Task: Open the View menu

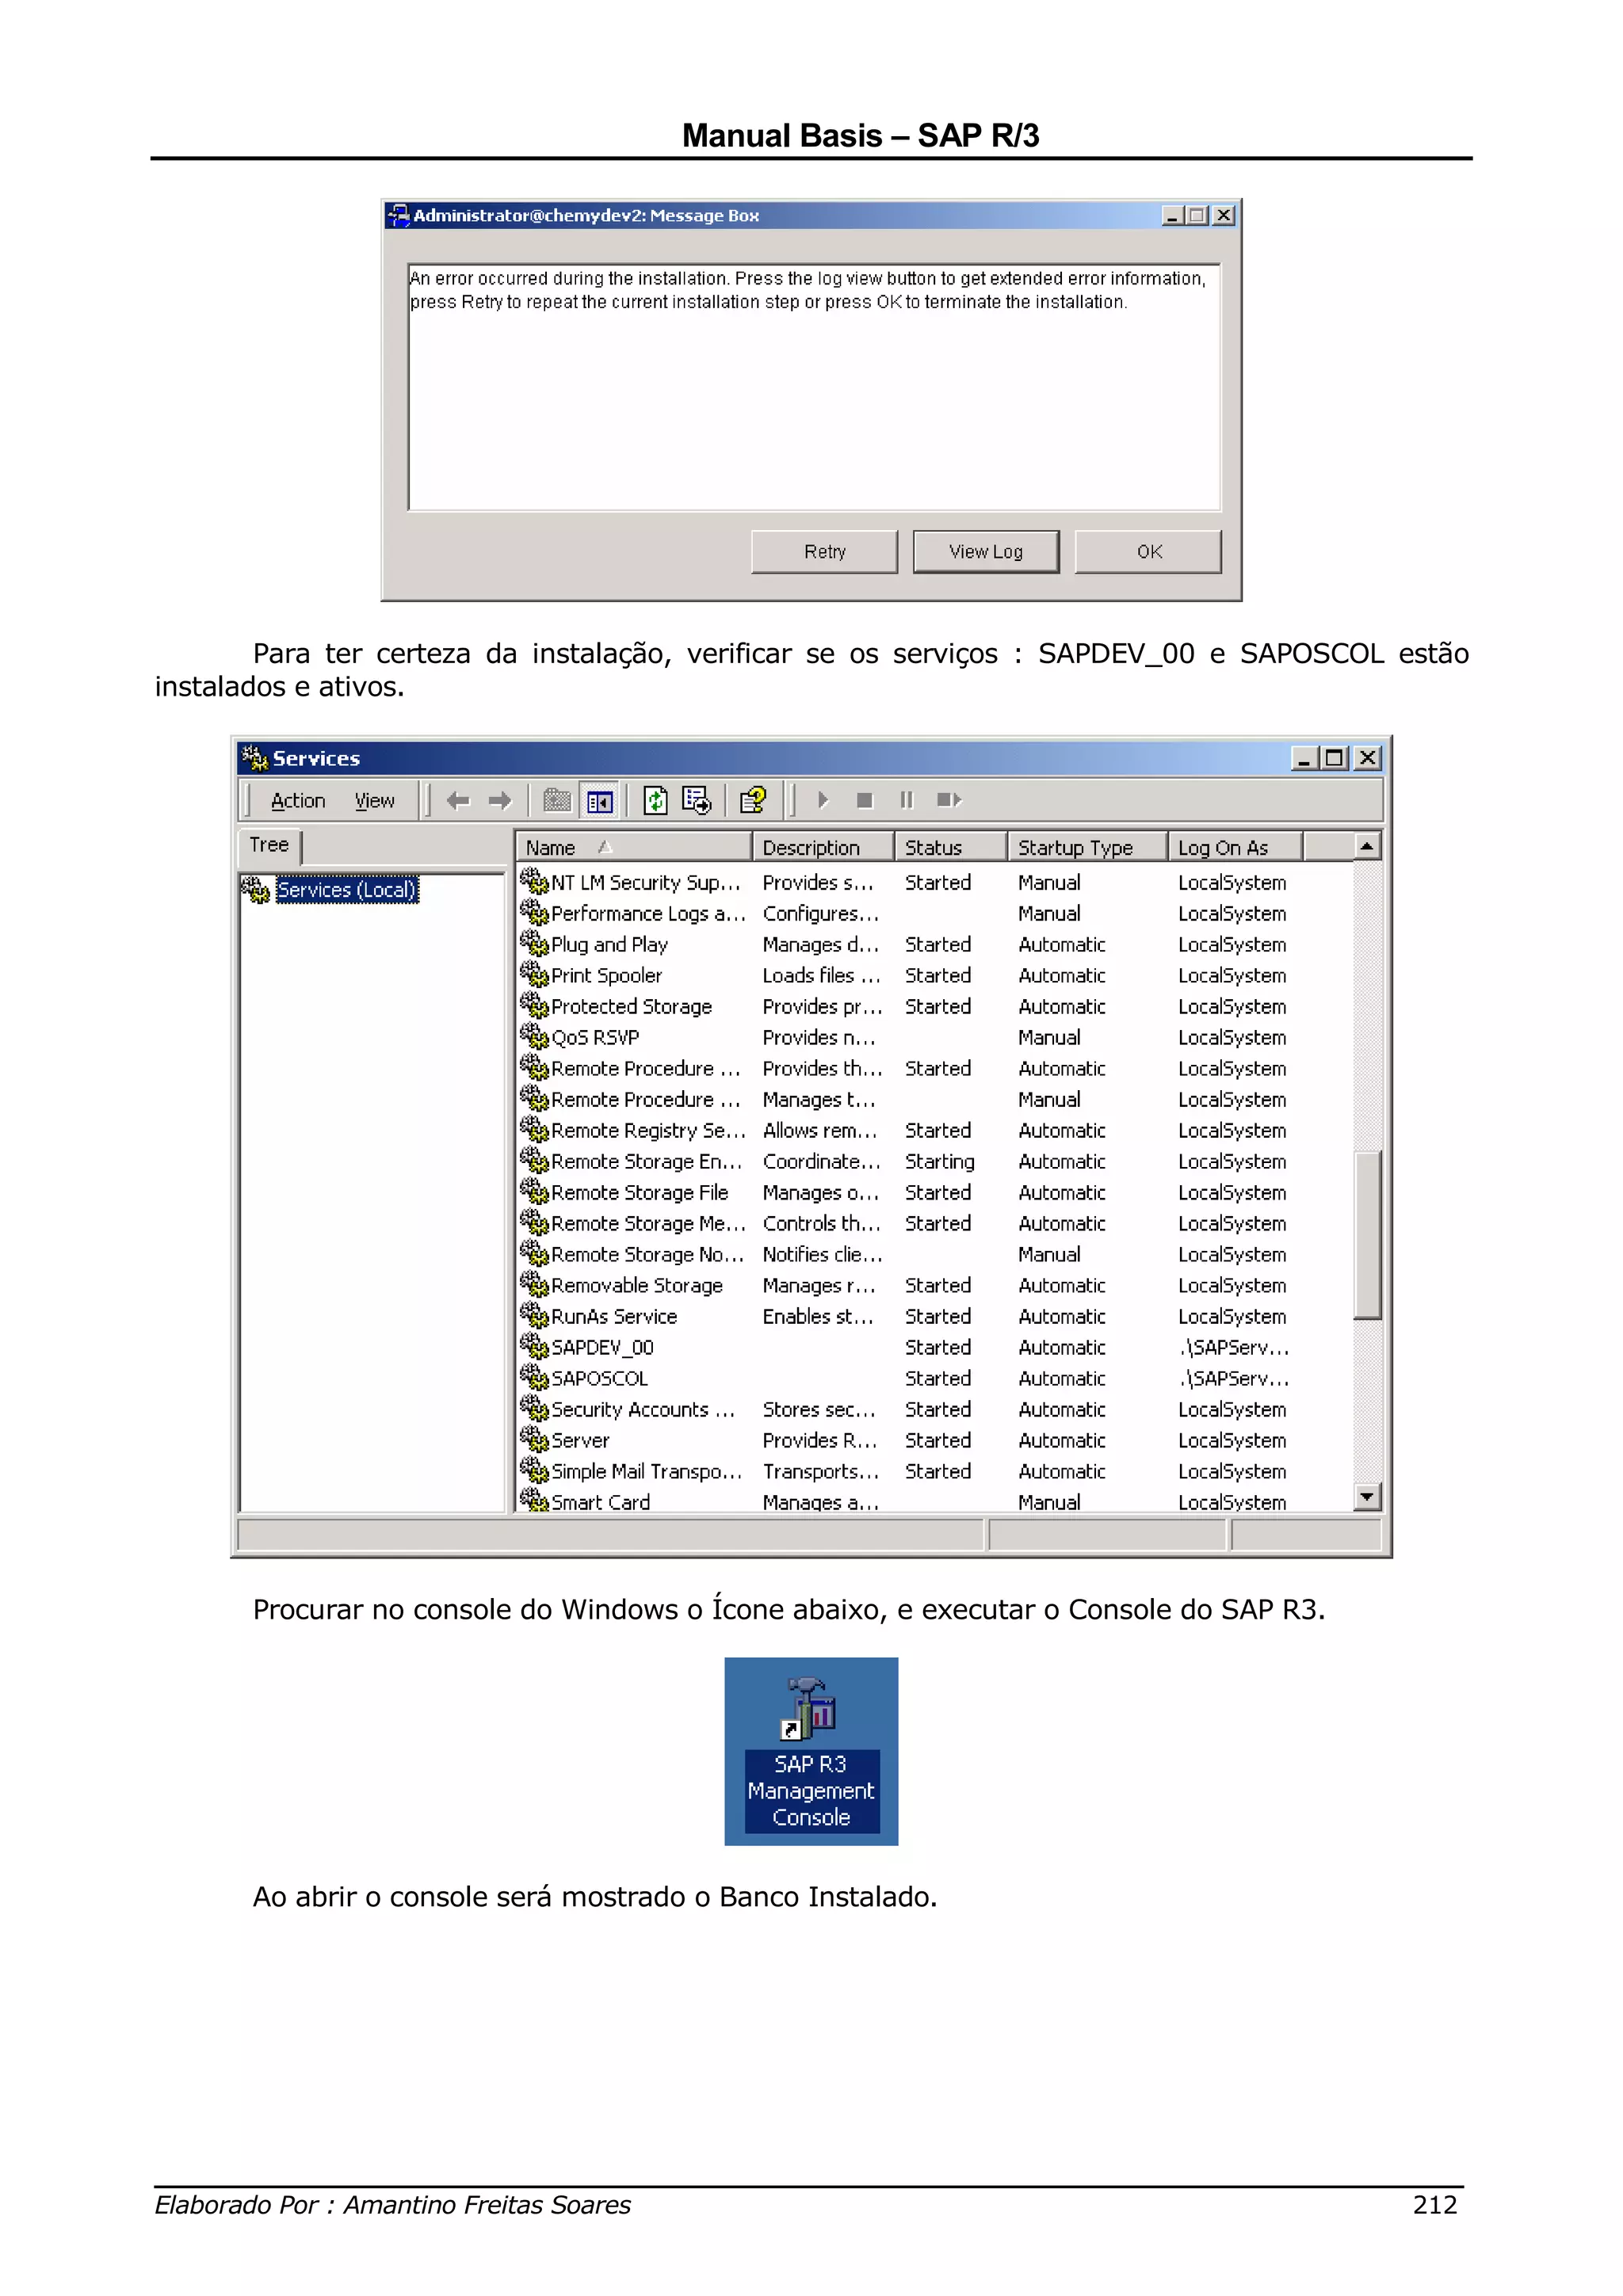Action: point(375,801)
